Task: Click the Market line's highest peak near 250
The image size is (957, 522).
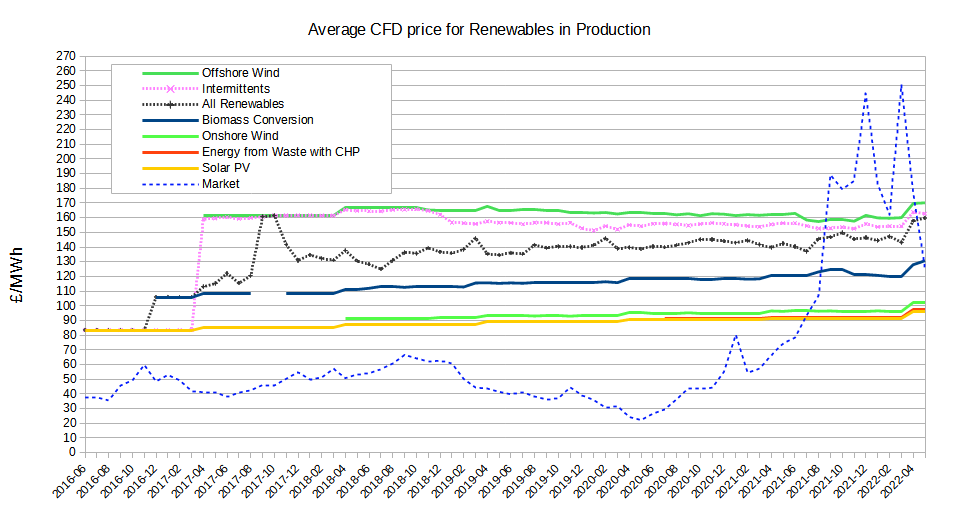Action: coord(901,85)
